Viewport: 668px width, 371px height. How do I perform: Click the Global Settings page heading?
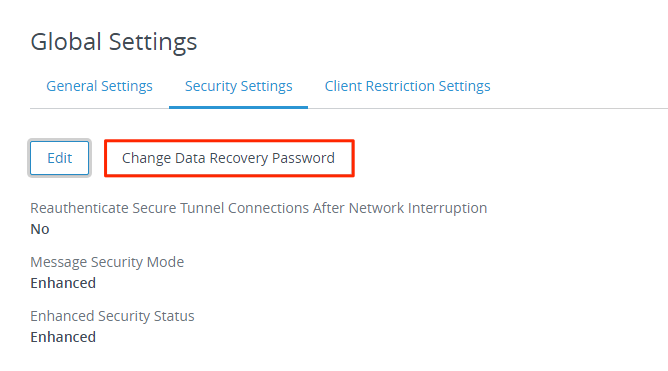click(114, 42)
